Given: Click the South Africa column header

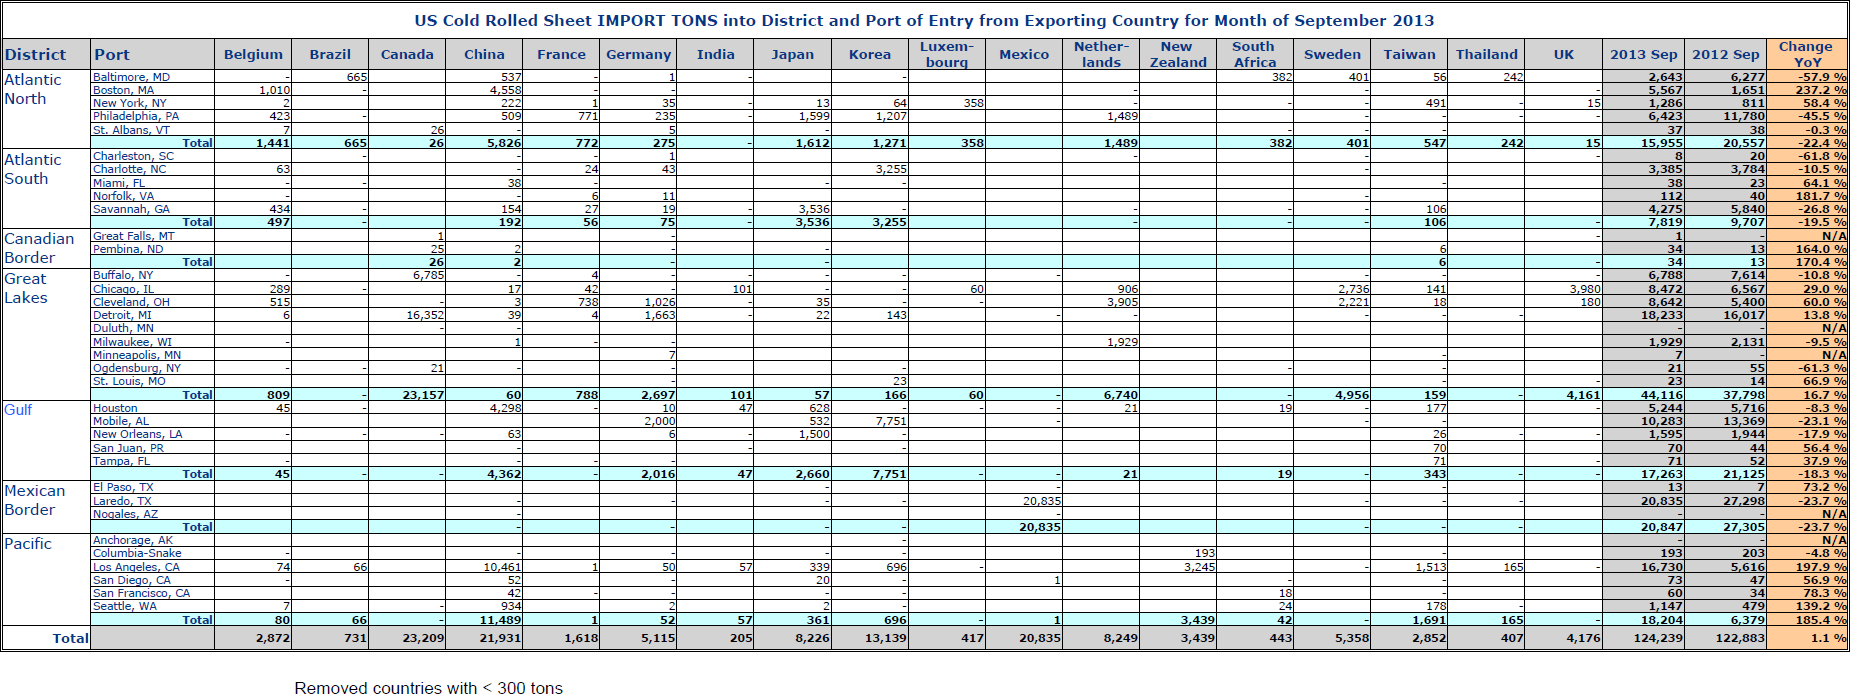Looking at the screenshot, I should click(1254, 54).
